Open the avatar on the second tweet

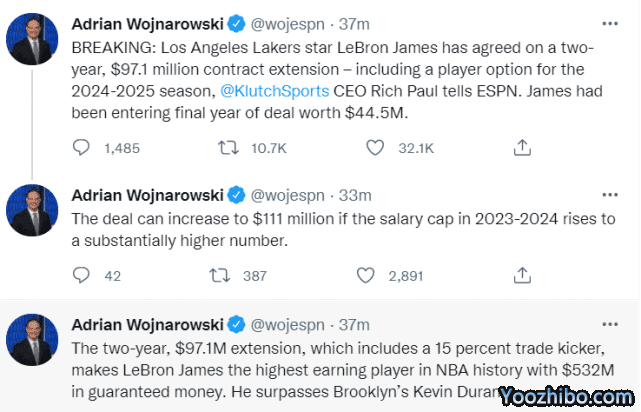tap(32, 210)
